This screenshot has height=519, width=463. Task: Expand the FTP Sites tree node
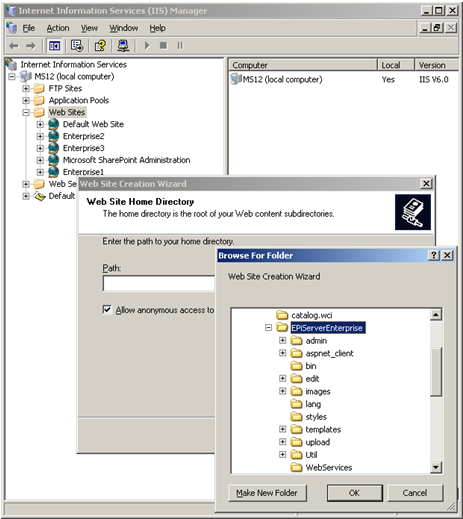26,89
